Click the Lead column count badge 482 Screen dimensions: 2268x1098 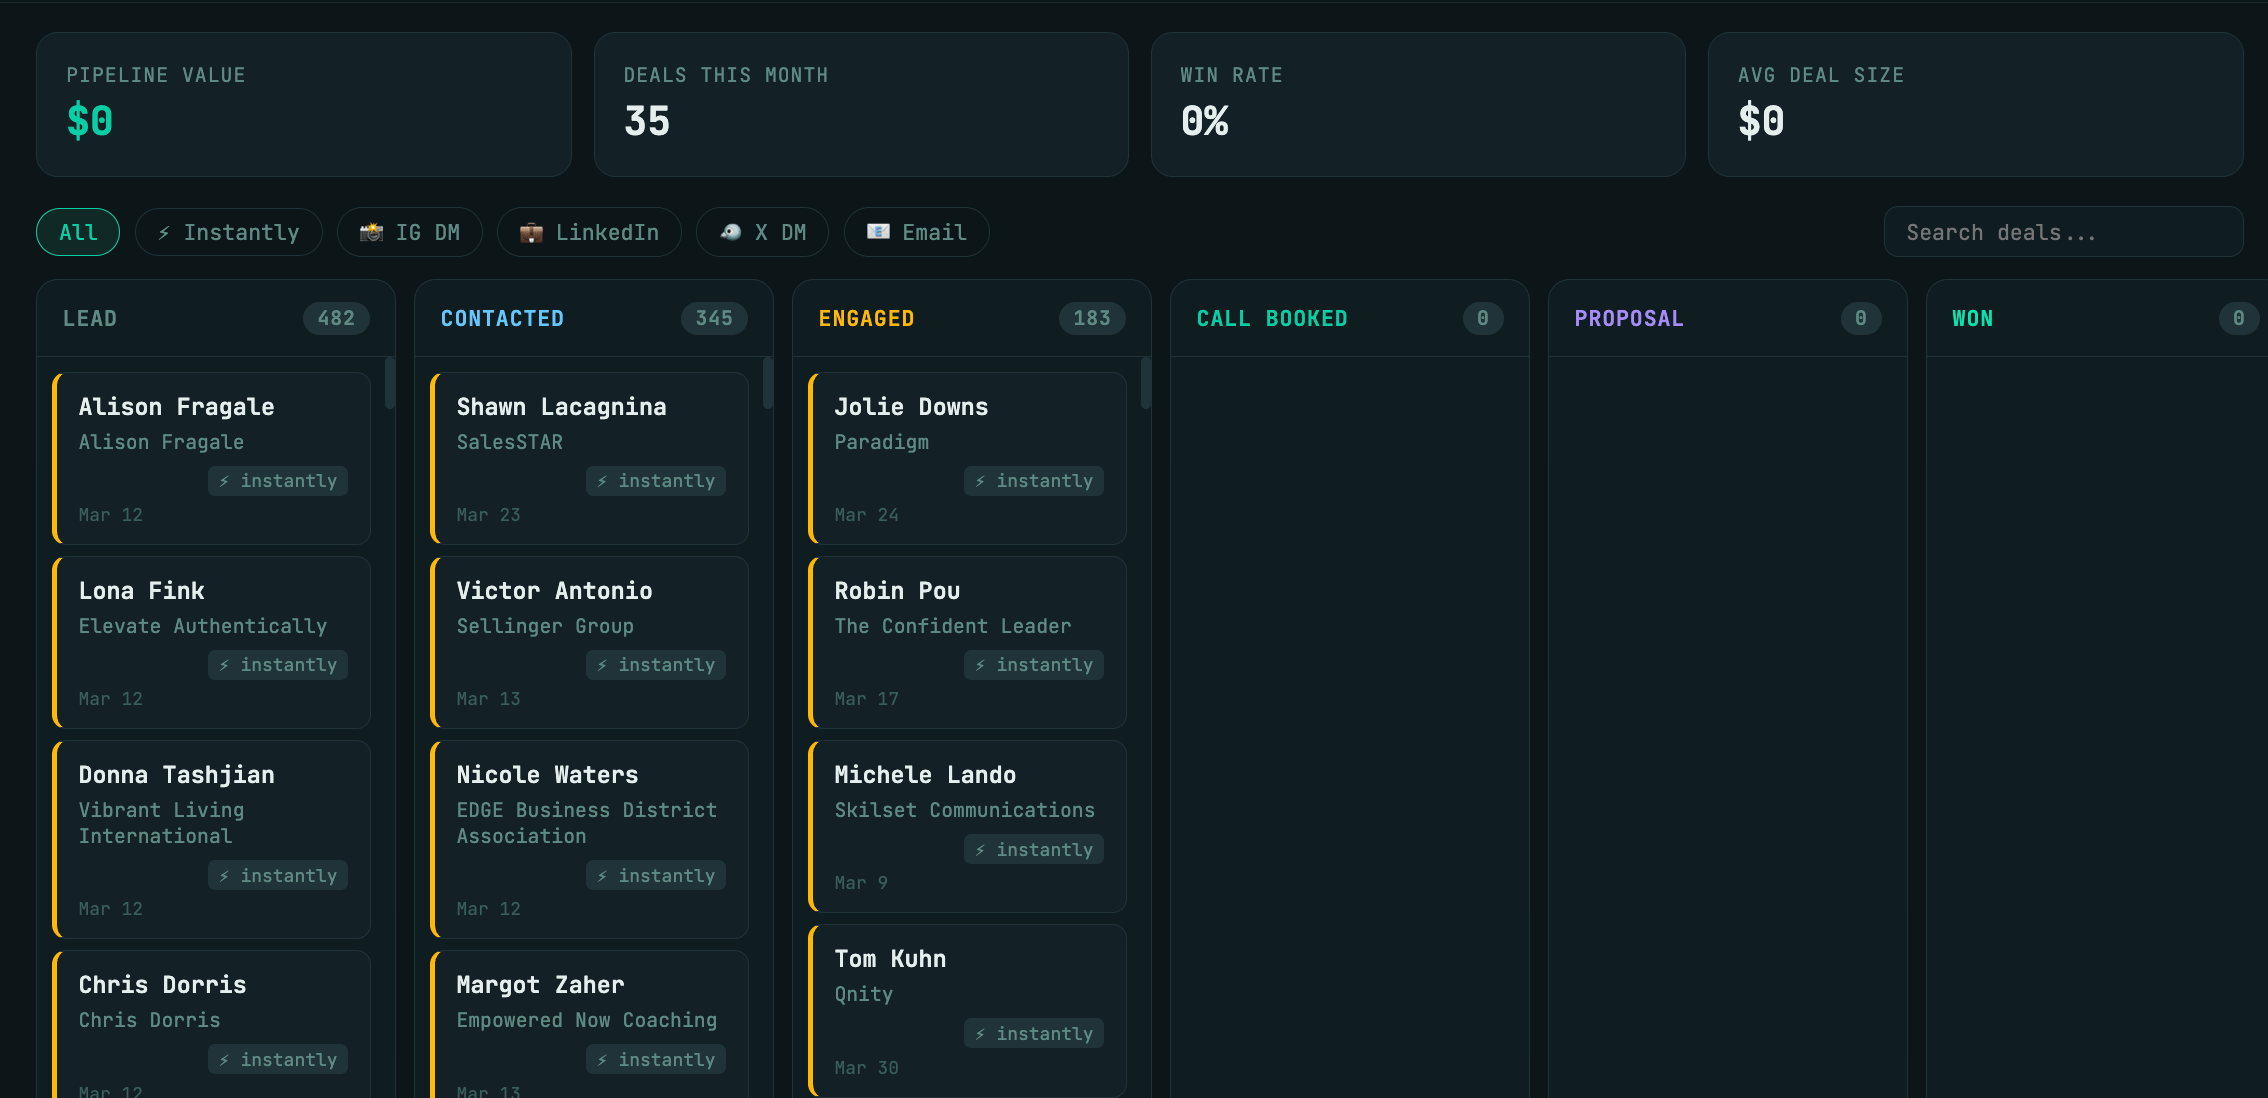point(336,319)
